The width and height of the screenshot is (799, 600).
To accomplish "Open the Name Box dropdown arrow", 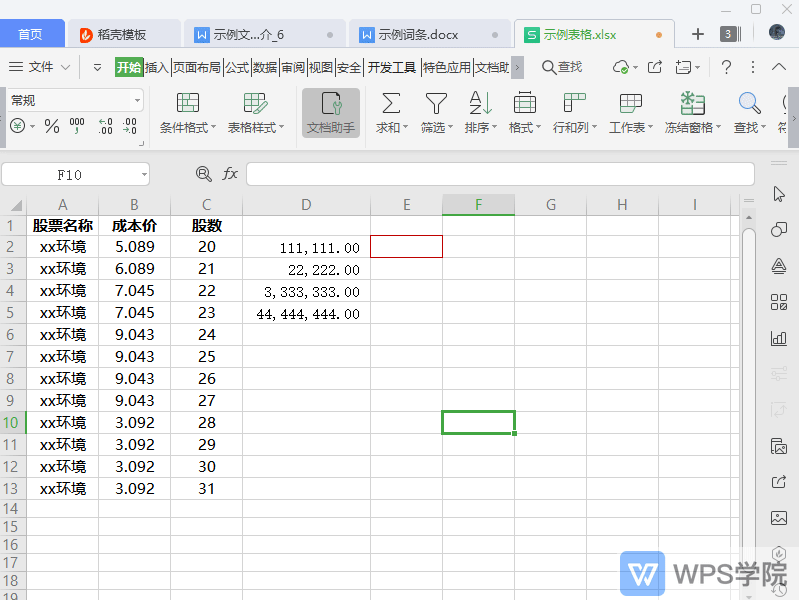I will pyautogui.click(x=144, y=175).
